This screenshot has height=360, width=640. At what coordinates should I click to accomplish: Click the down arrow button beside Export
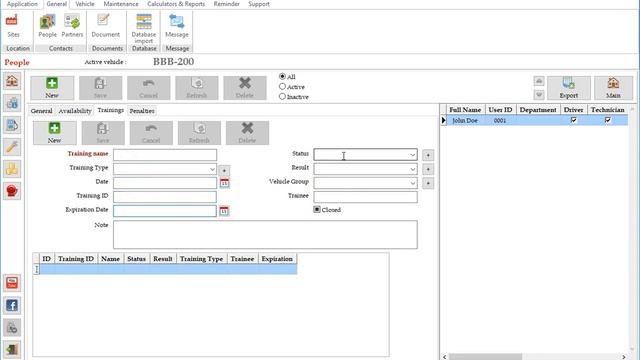(x=539, y=95)
